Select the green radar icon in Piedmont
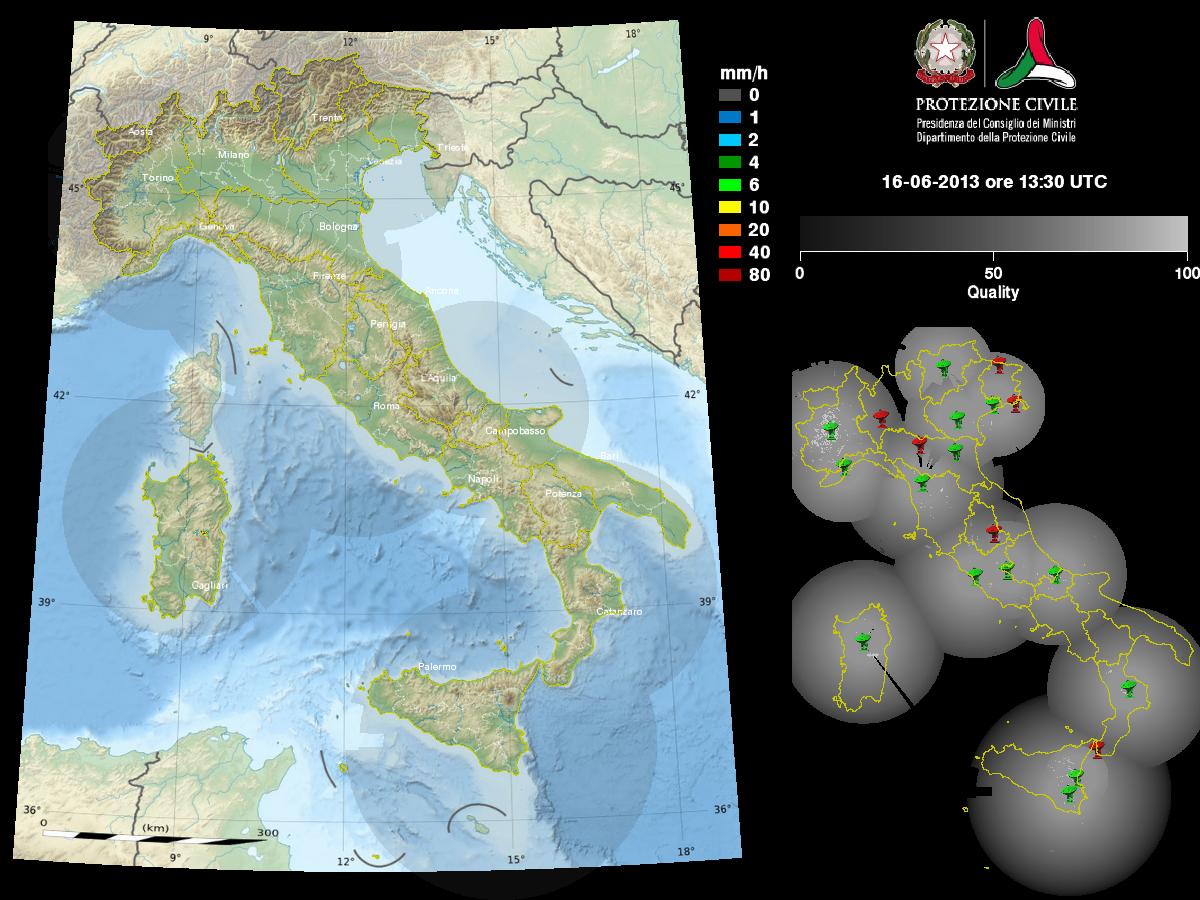 pos(830,430)
